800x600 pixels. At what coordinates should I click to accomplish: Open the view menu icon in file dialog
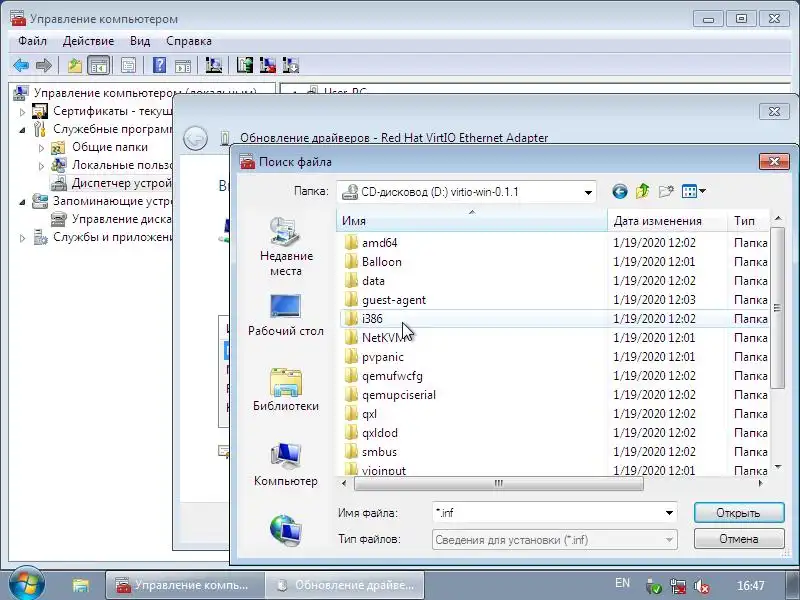tap(693, 192)
